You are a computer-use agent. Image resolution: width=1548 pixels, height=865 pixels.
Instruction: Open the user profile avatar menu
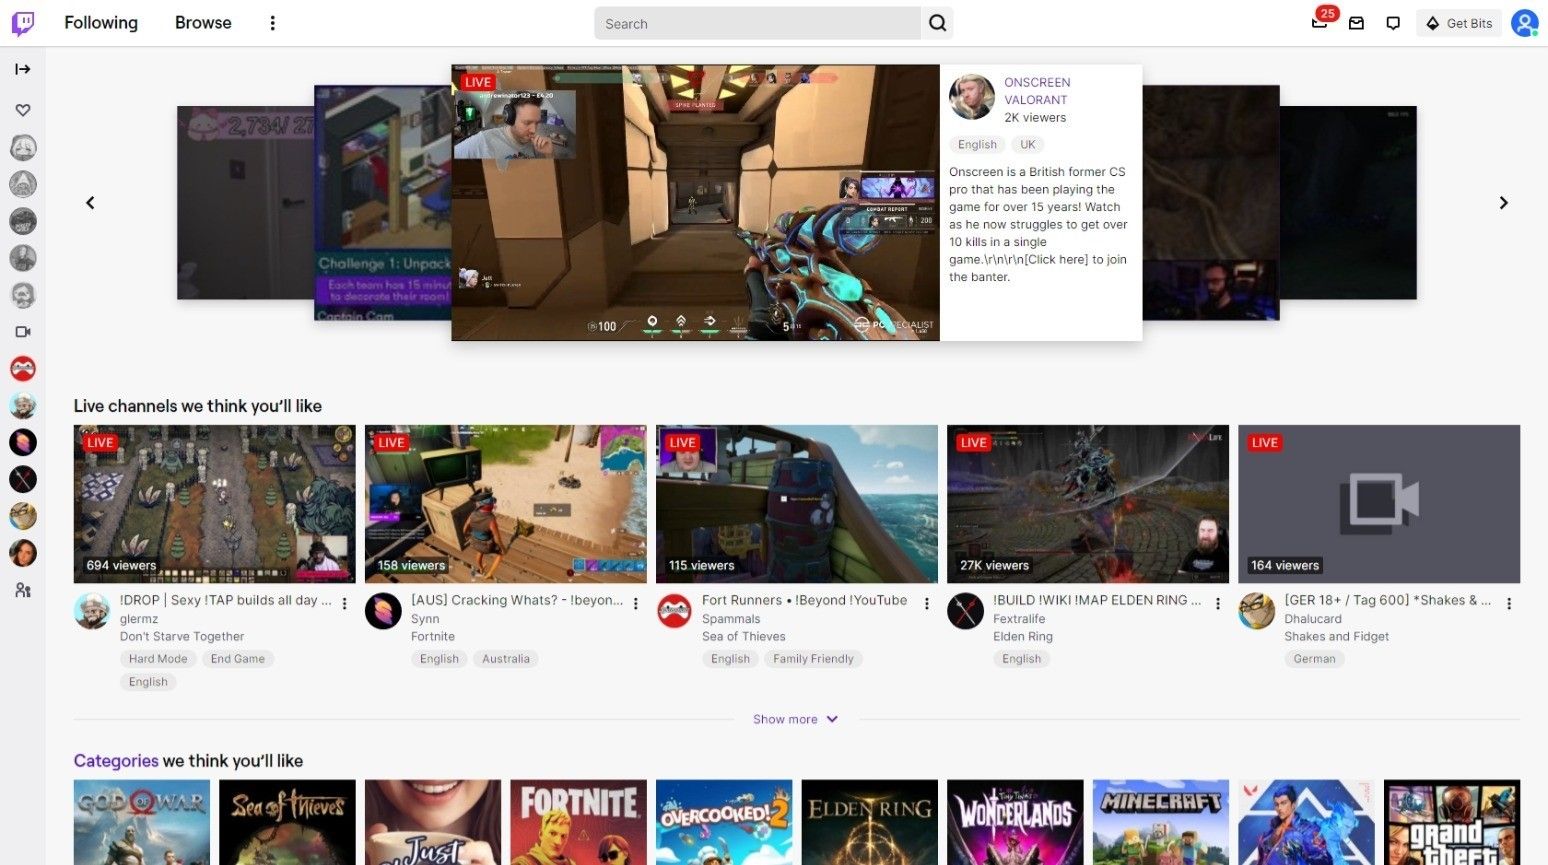click(1524, 23)
